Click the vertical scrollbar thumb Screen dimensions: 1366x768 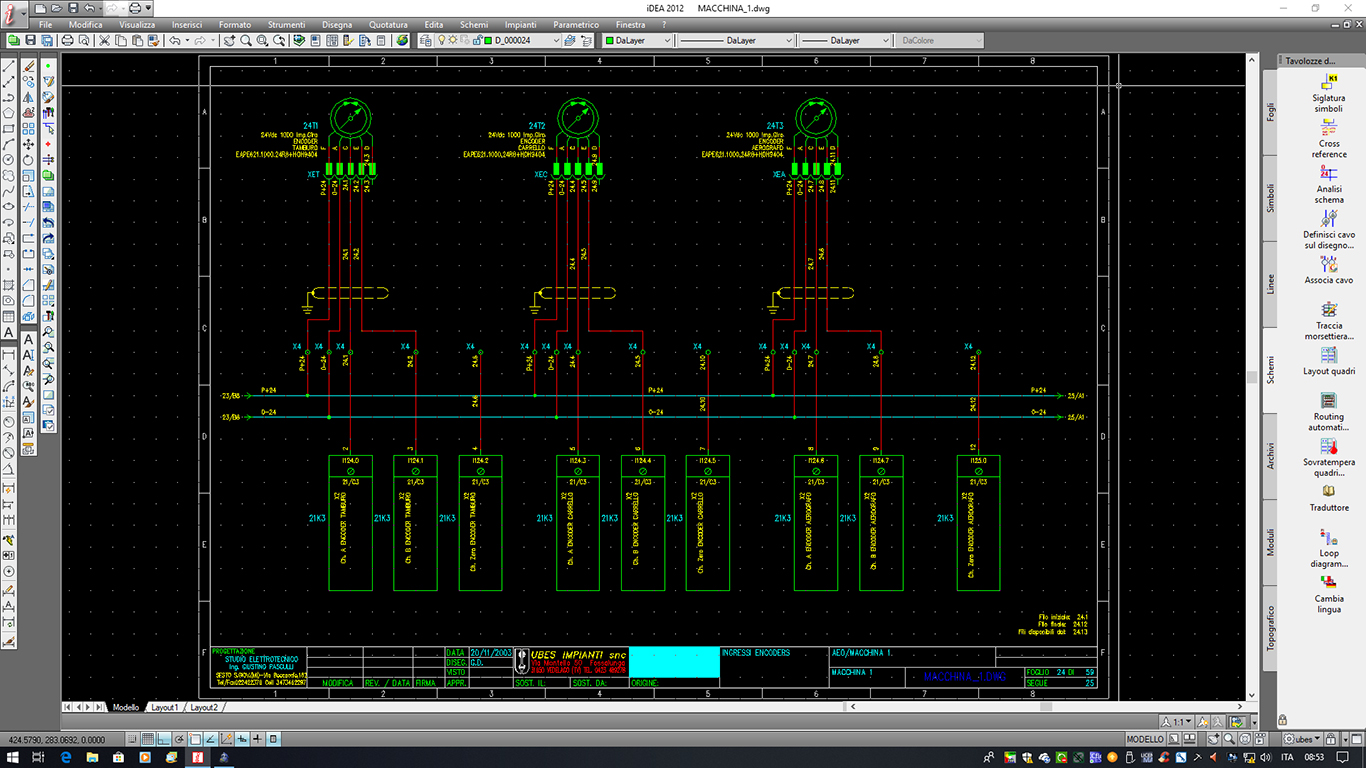point(1251,377)
